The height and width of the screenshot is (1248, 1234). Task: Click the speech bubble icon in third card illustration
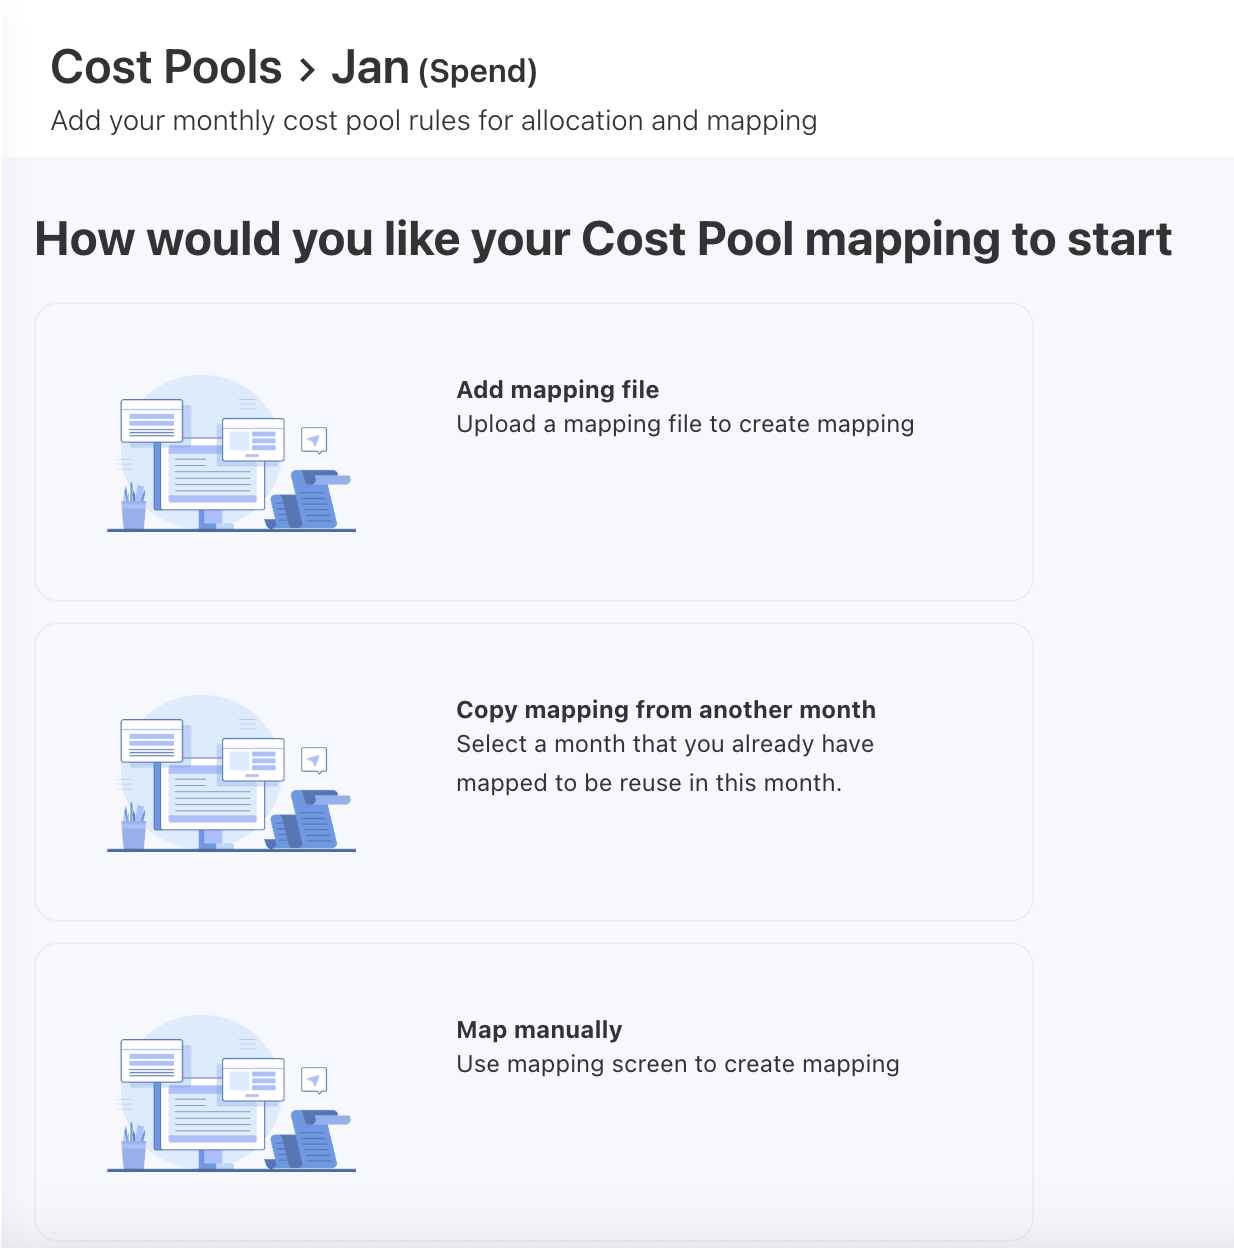coord(314,1080)
